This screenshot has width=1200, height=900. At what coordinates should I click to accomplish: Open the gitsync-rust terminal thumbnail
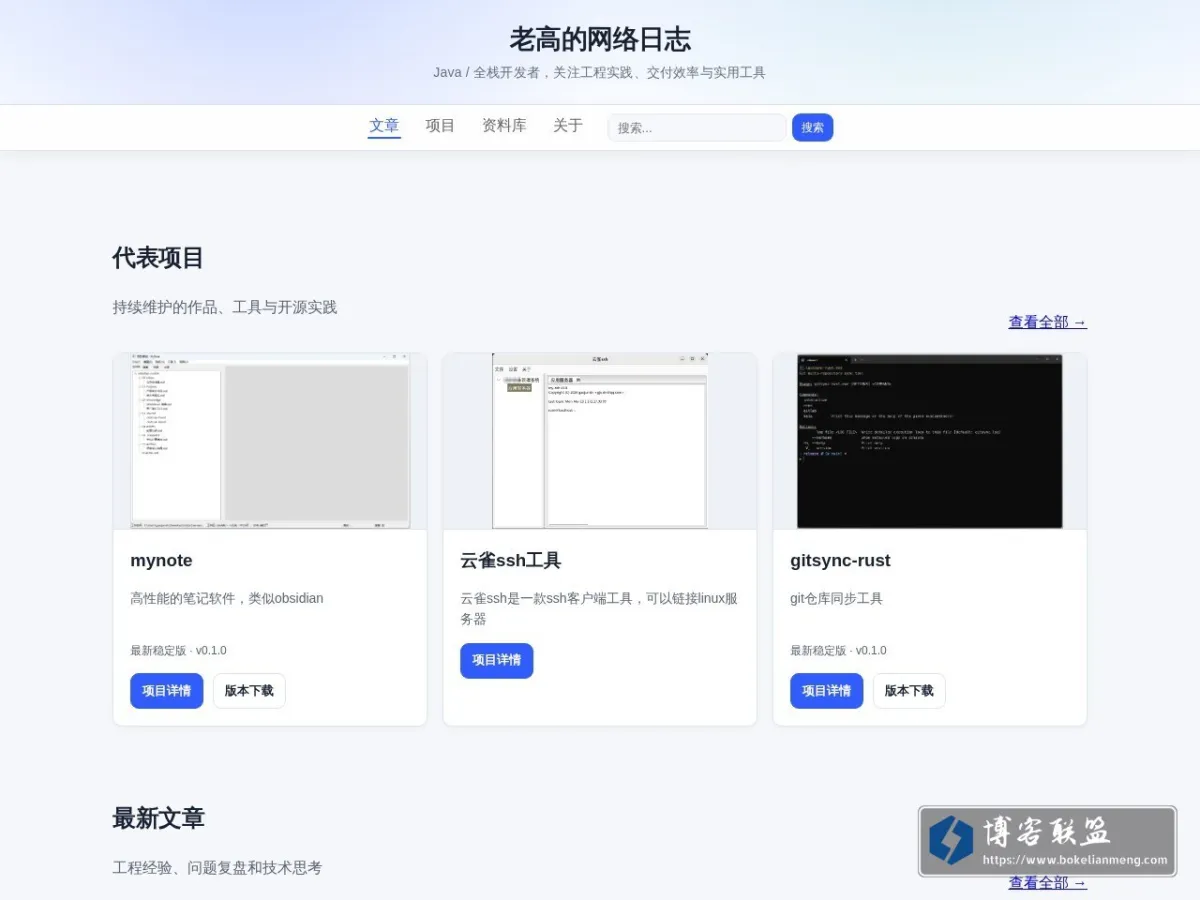pos(930,441)
